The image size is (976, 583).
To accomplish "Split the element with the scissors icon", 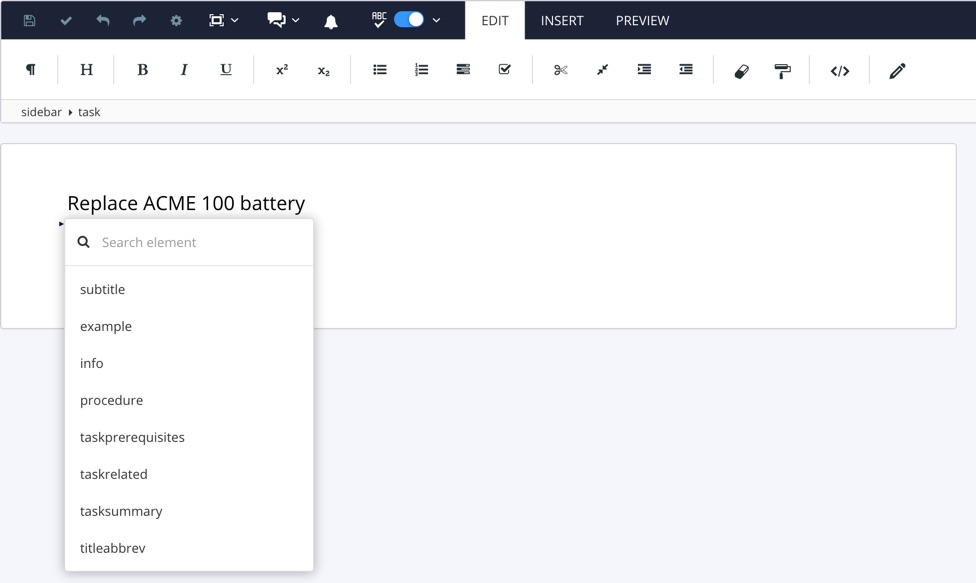I will click(560, 70).
